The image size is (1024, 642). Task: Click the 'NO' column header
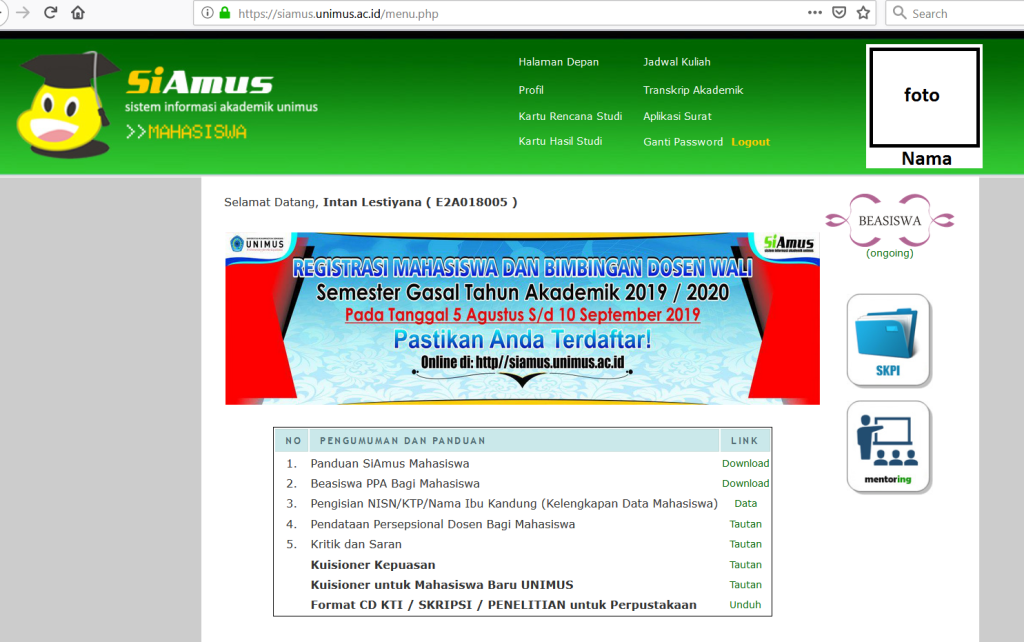tap(293, 441)
